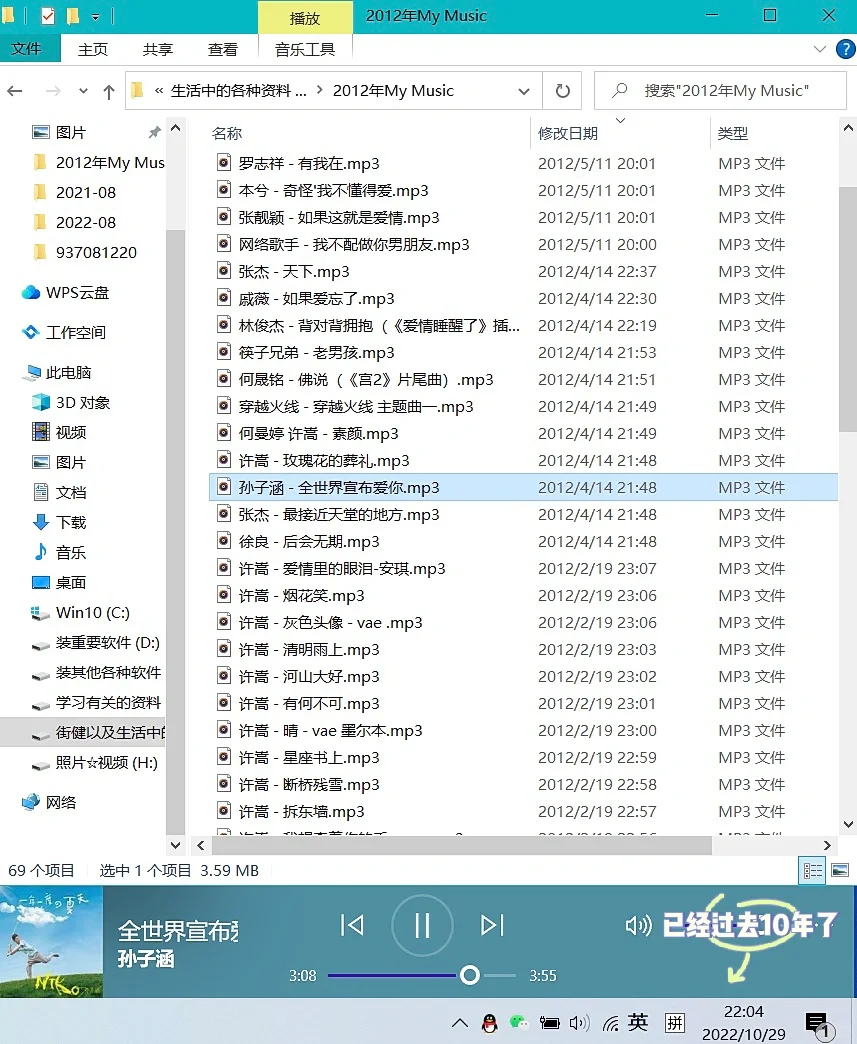Image resolution: width=857 pixels, height=1044 pixels.
Task: Skip to next track in player bar
Action: coord(491,925)
